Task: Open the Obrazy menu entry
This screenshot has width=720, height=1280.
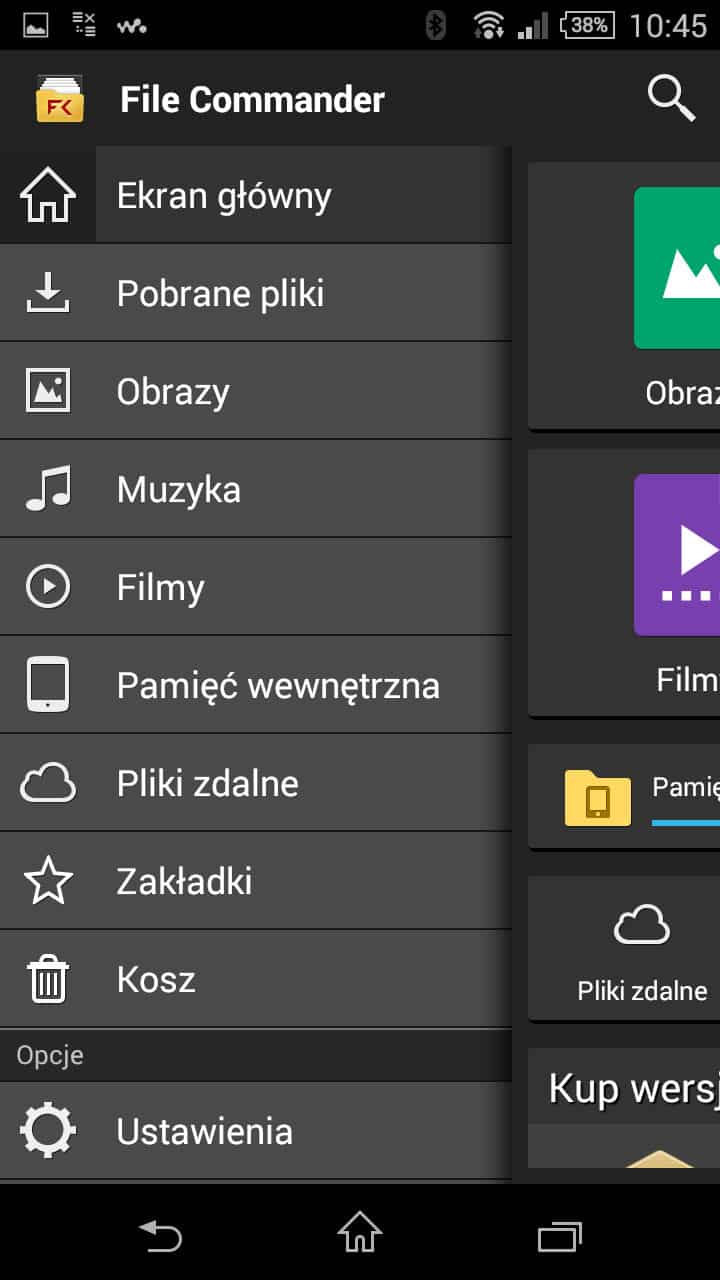Action: [173, 392]
